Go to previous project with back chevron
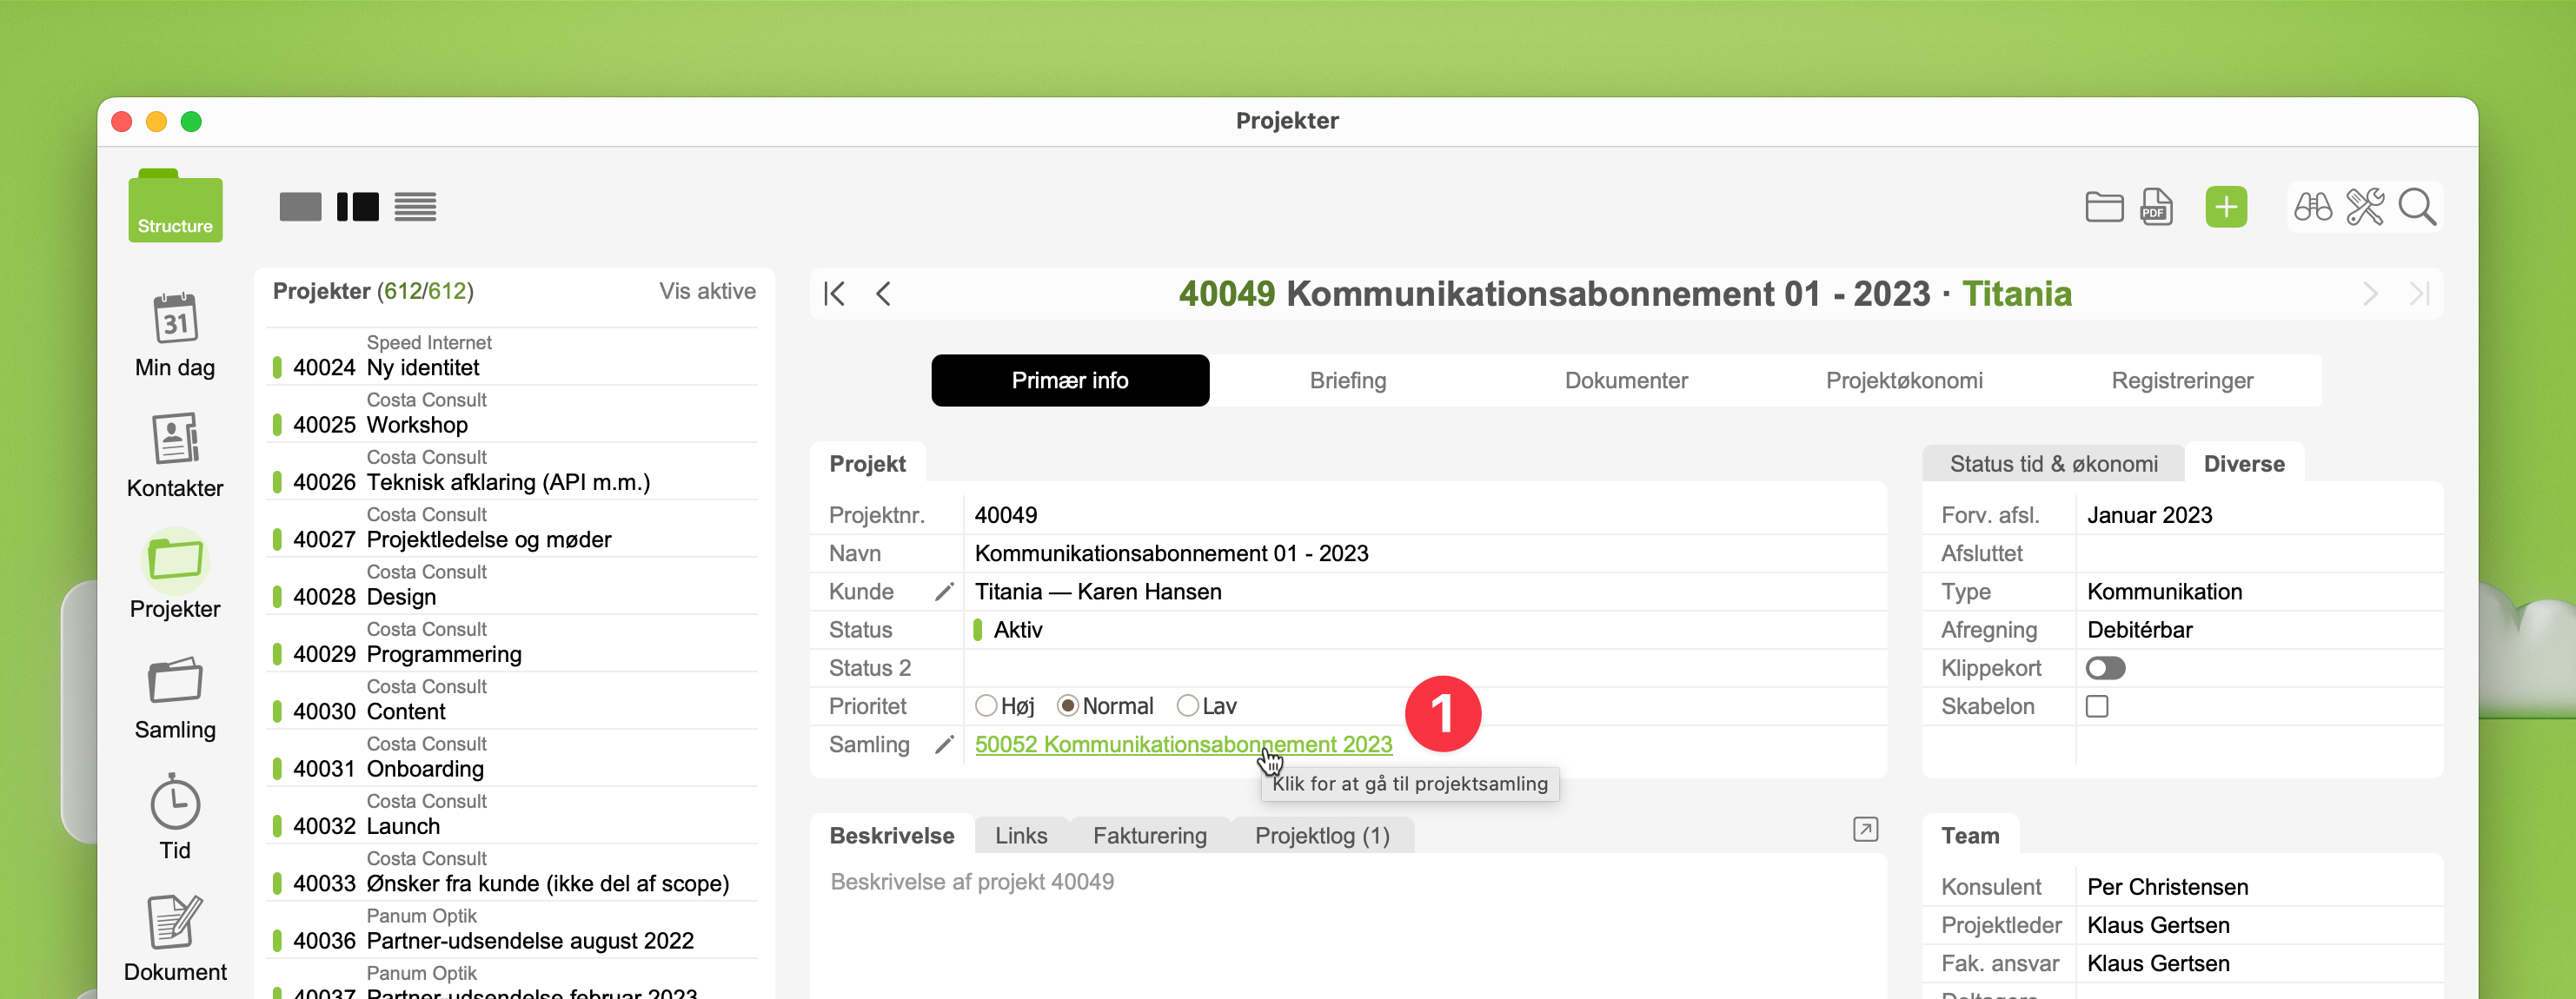Viewport: 2576px width, 999px height. coord(883,294)
